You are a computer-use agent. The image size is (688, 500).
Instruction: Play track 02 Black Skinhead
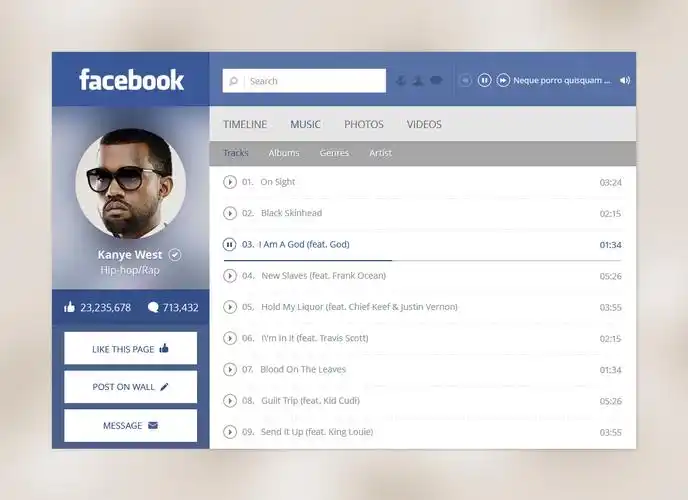229,213
